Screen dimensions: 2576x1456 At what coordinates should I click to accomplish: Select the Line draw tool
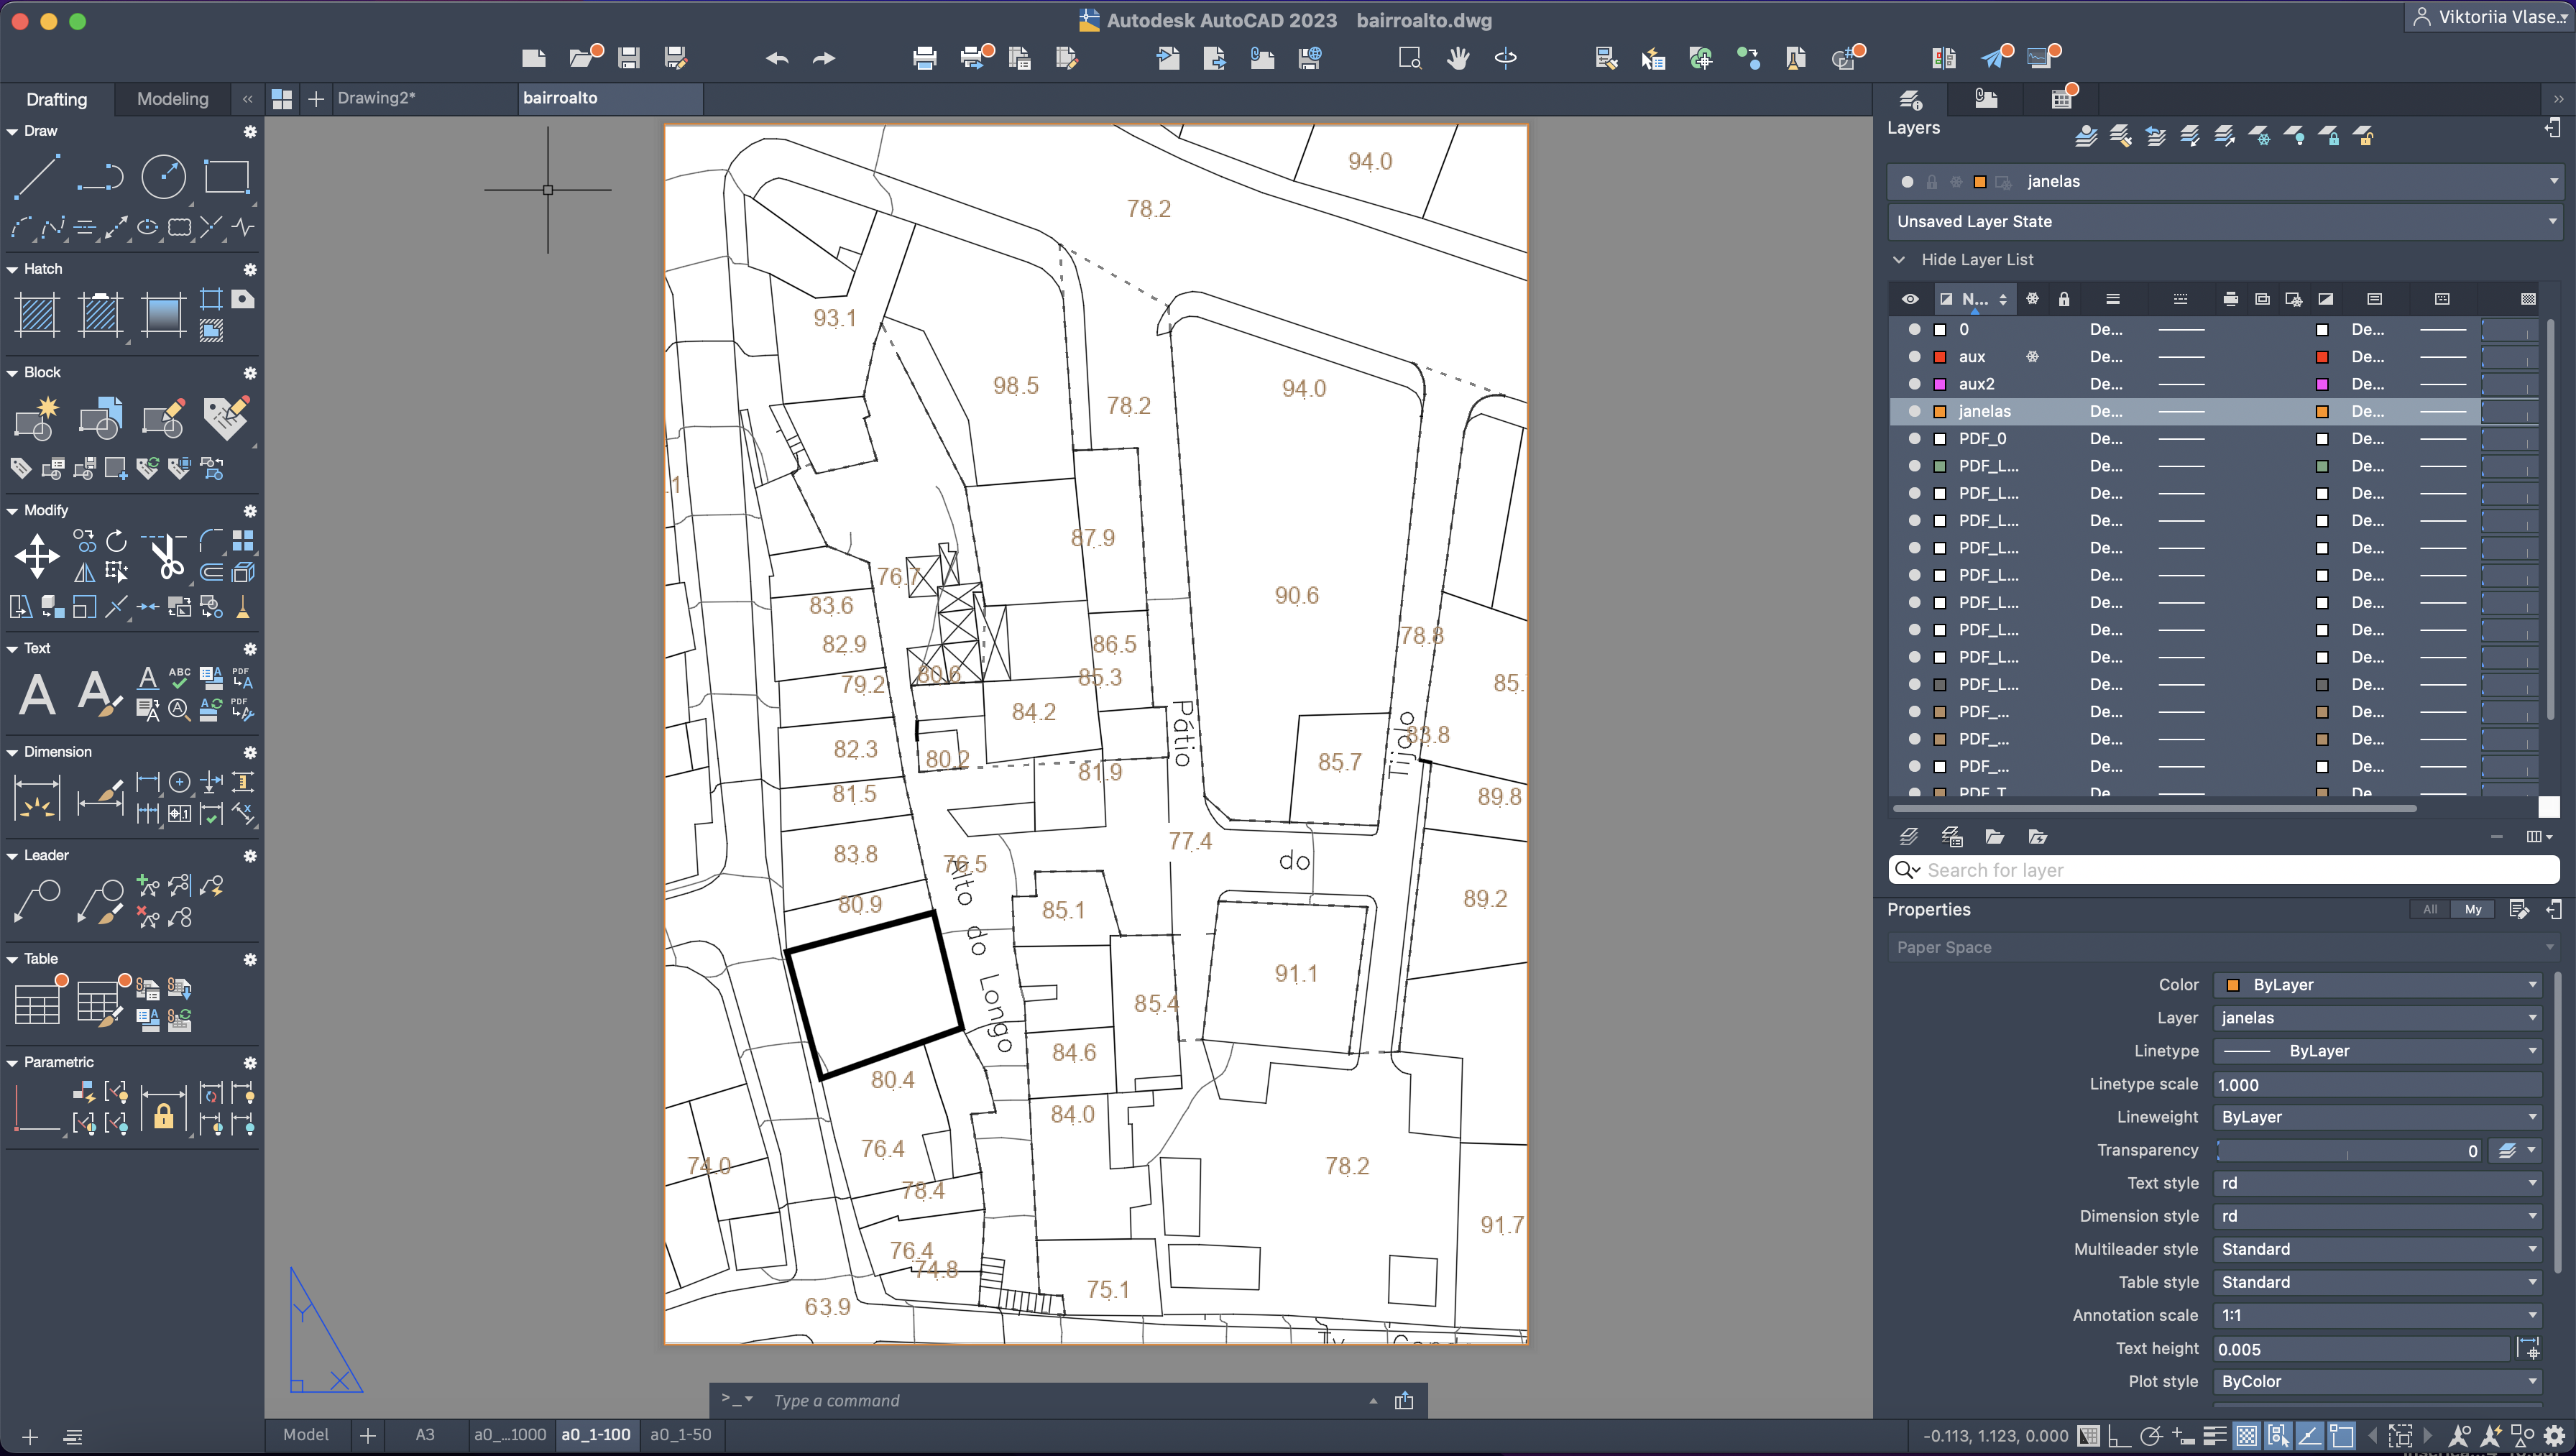36,176
